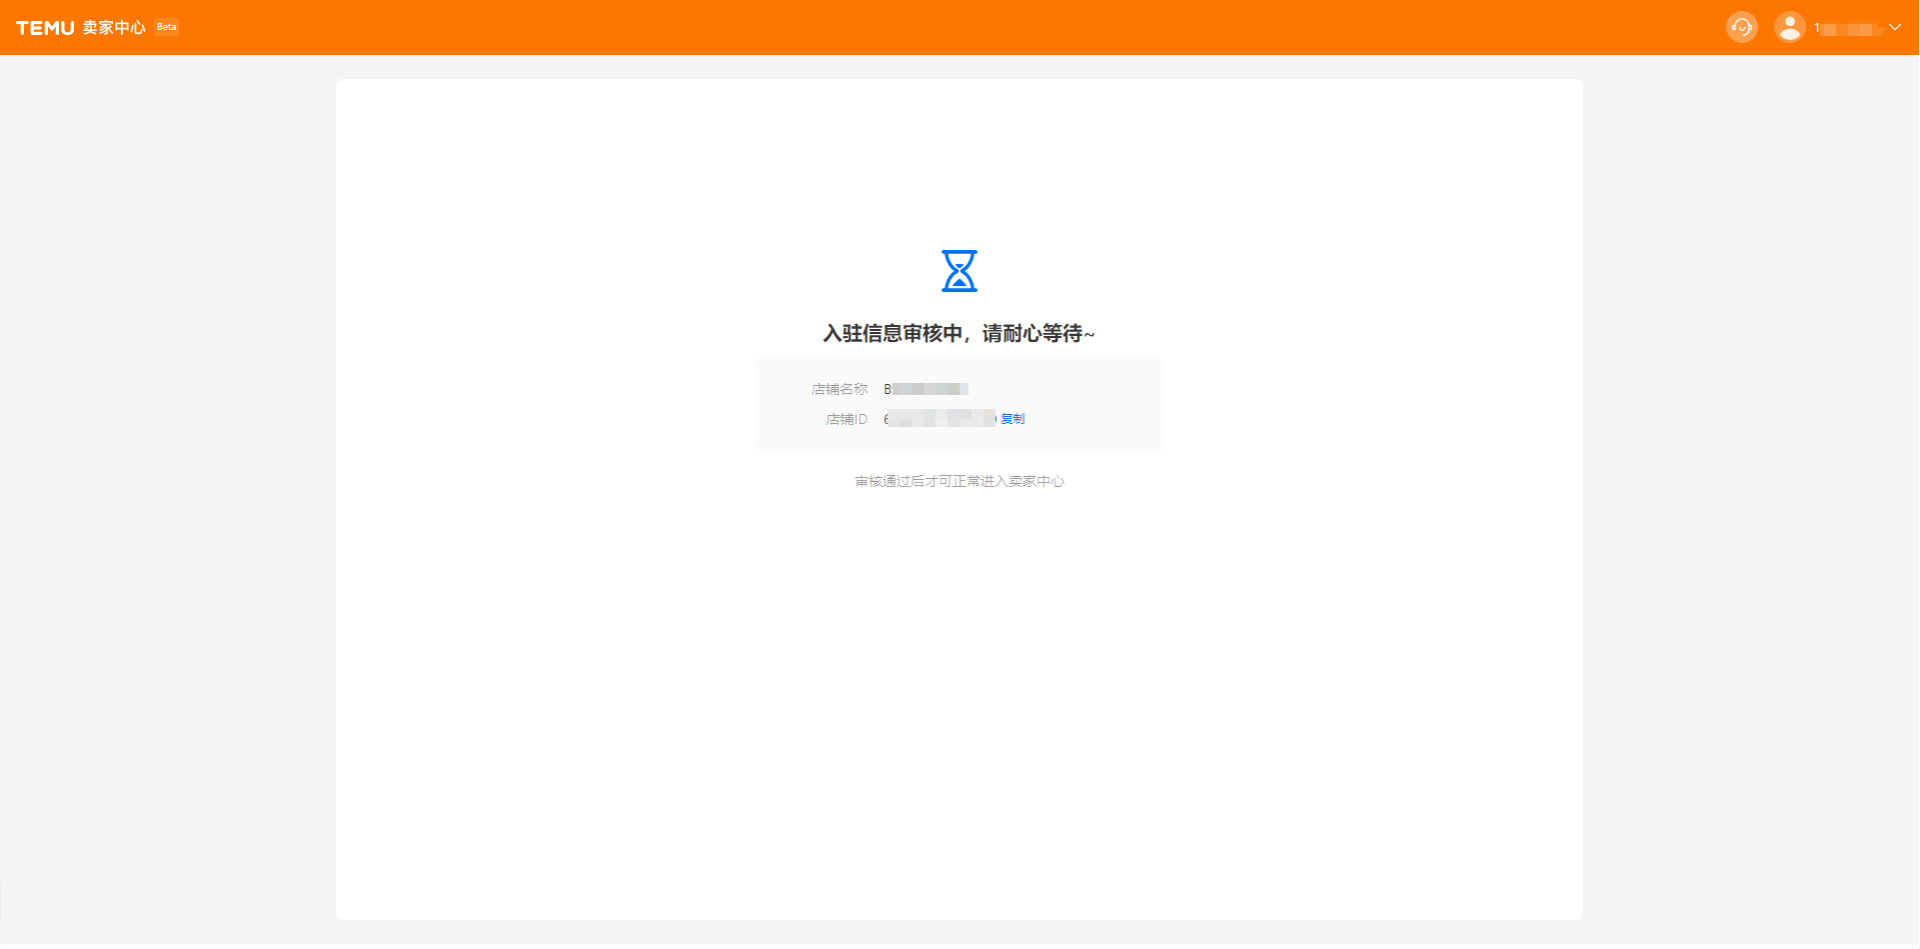This screenshot has width=1920, height=949.
Task: Click the 卖家中心 header title
Action: tap(114, 28)
